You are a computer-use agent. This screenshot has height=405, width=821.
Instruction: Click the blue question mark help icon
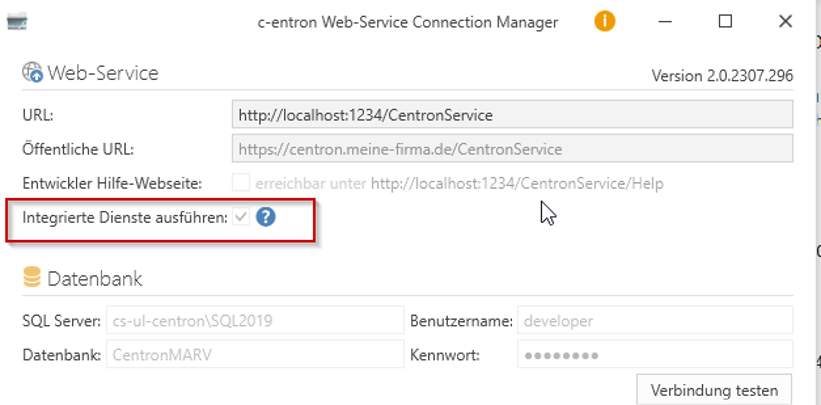265,216
